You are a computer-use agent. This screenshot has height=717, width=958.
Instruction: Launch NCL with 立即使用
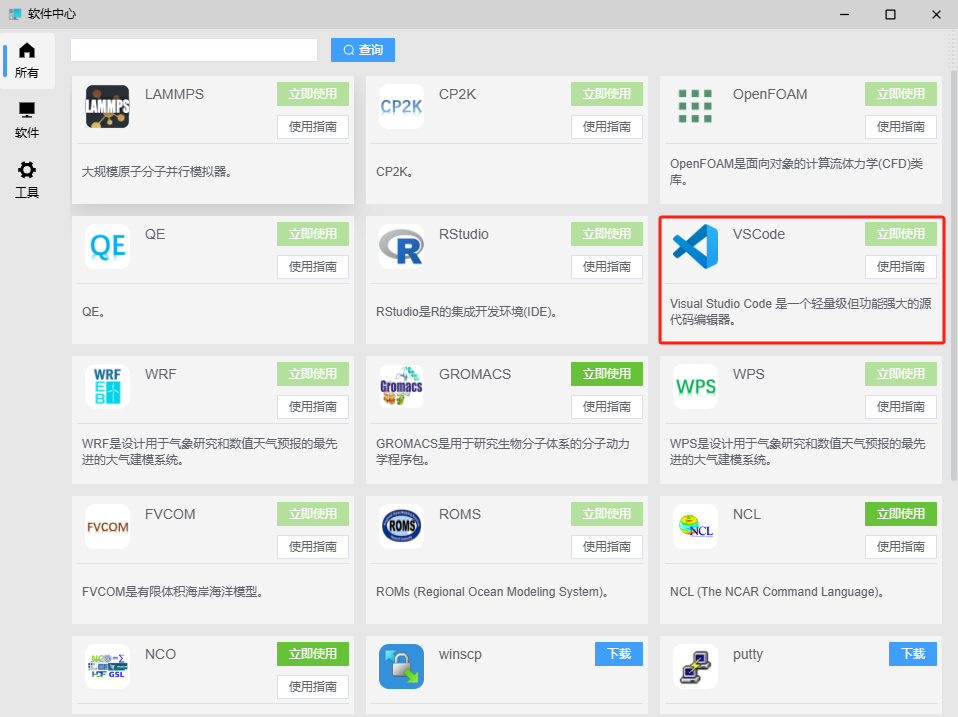pos(901,514)
